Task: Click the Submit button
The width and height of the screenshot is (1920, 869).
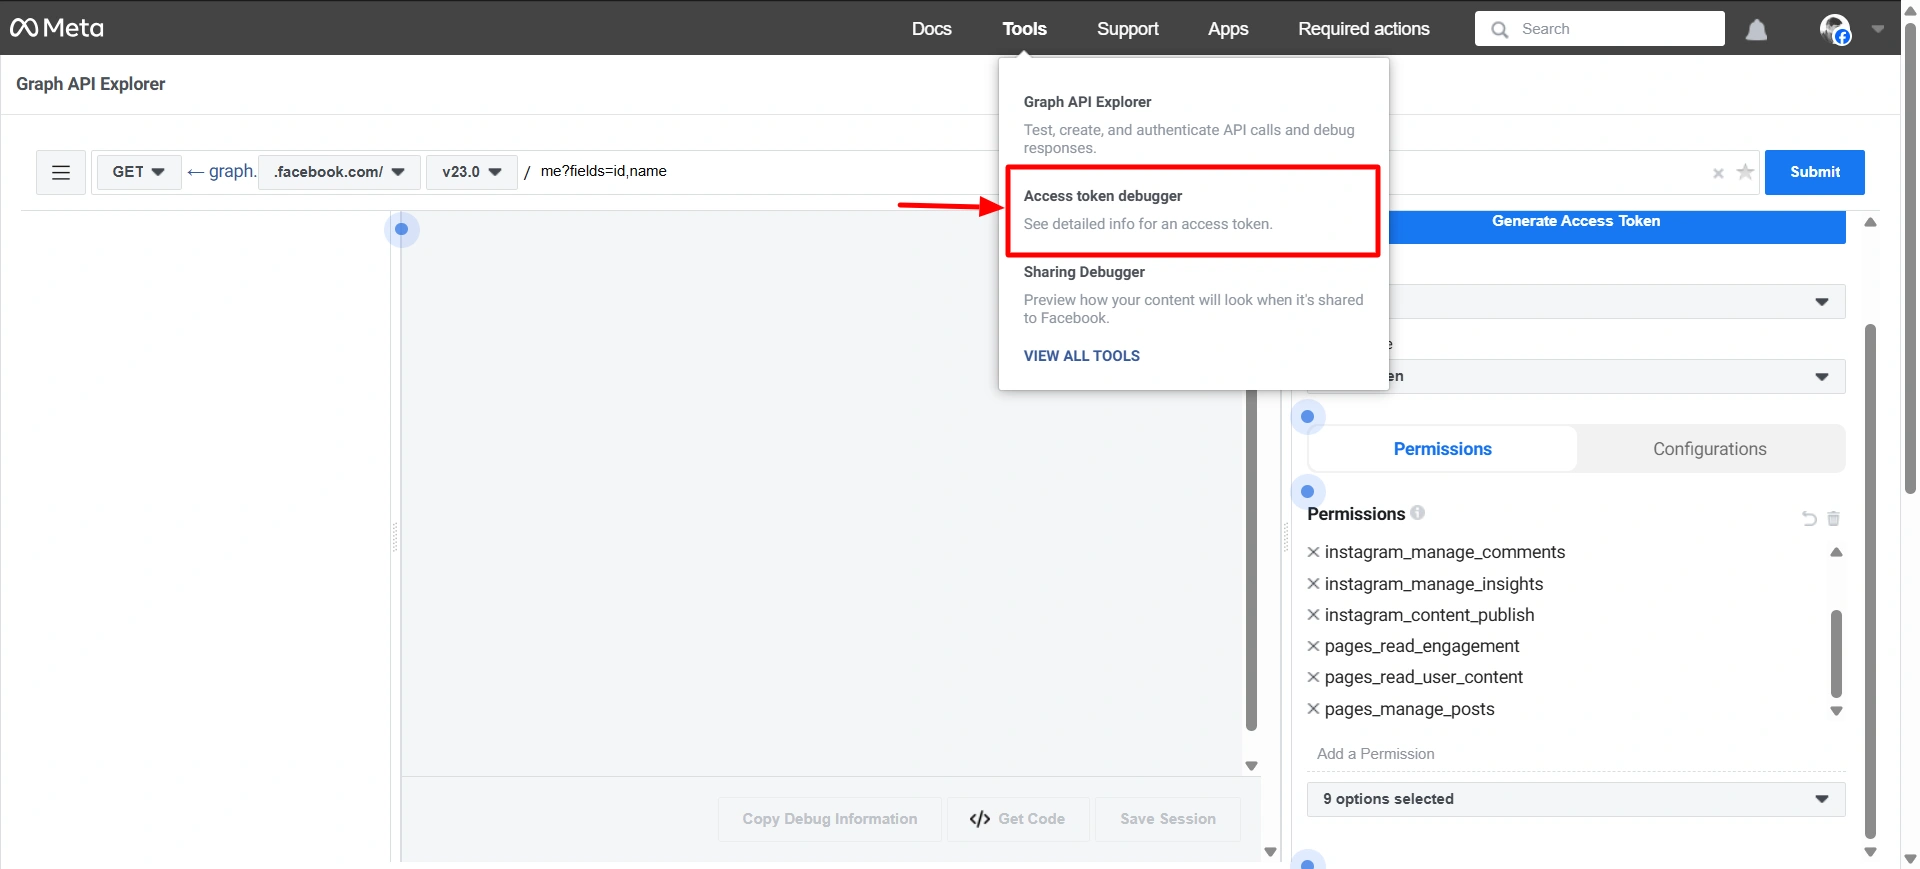Action: pos(1814,172)
